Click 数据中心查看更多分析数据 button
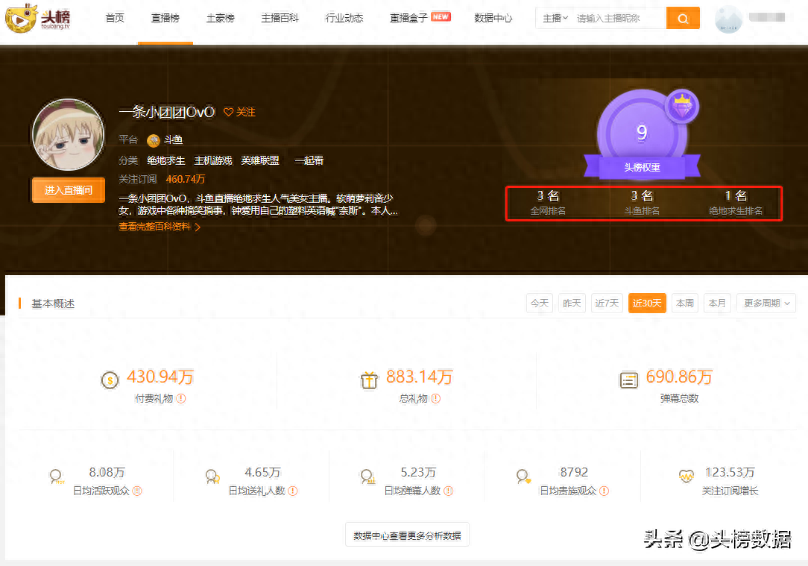The image size is (808, 566). pyautogui.click(x=407, y=536)
